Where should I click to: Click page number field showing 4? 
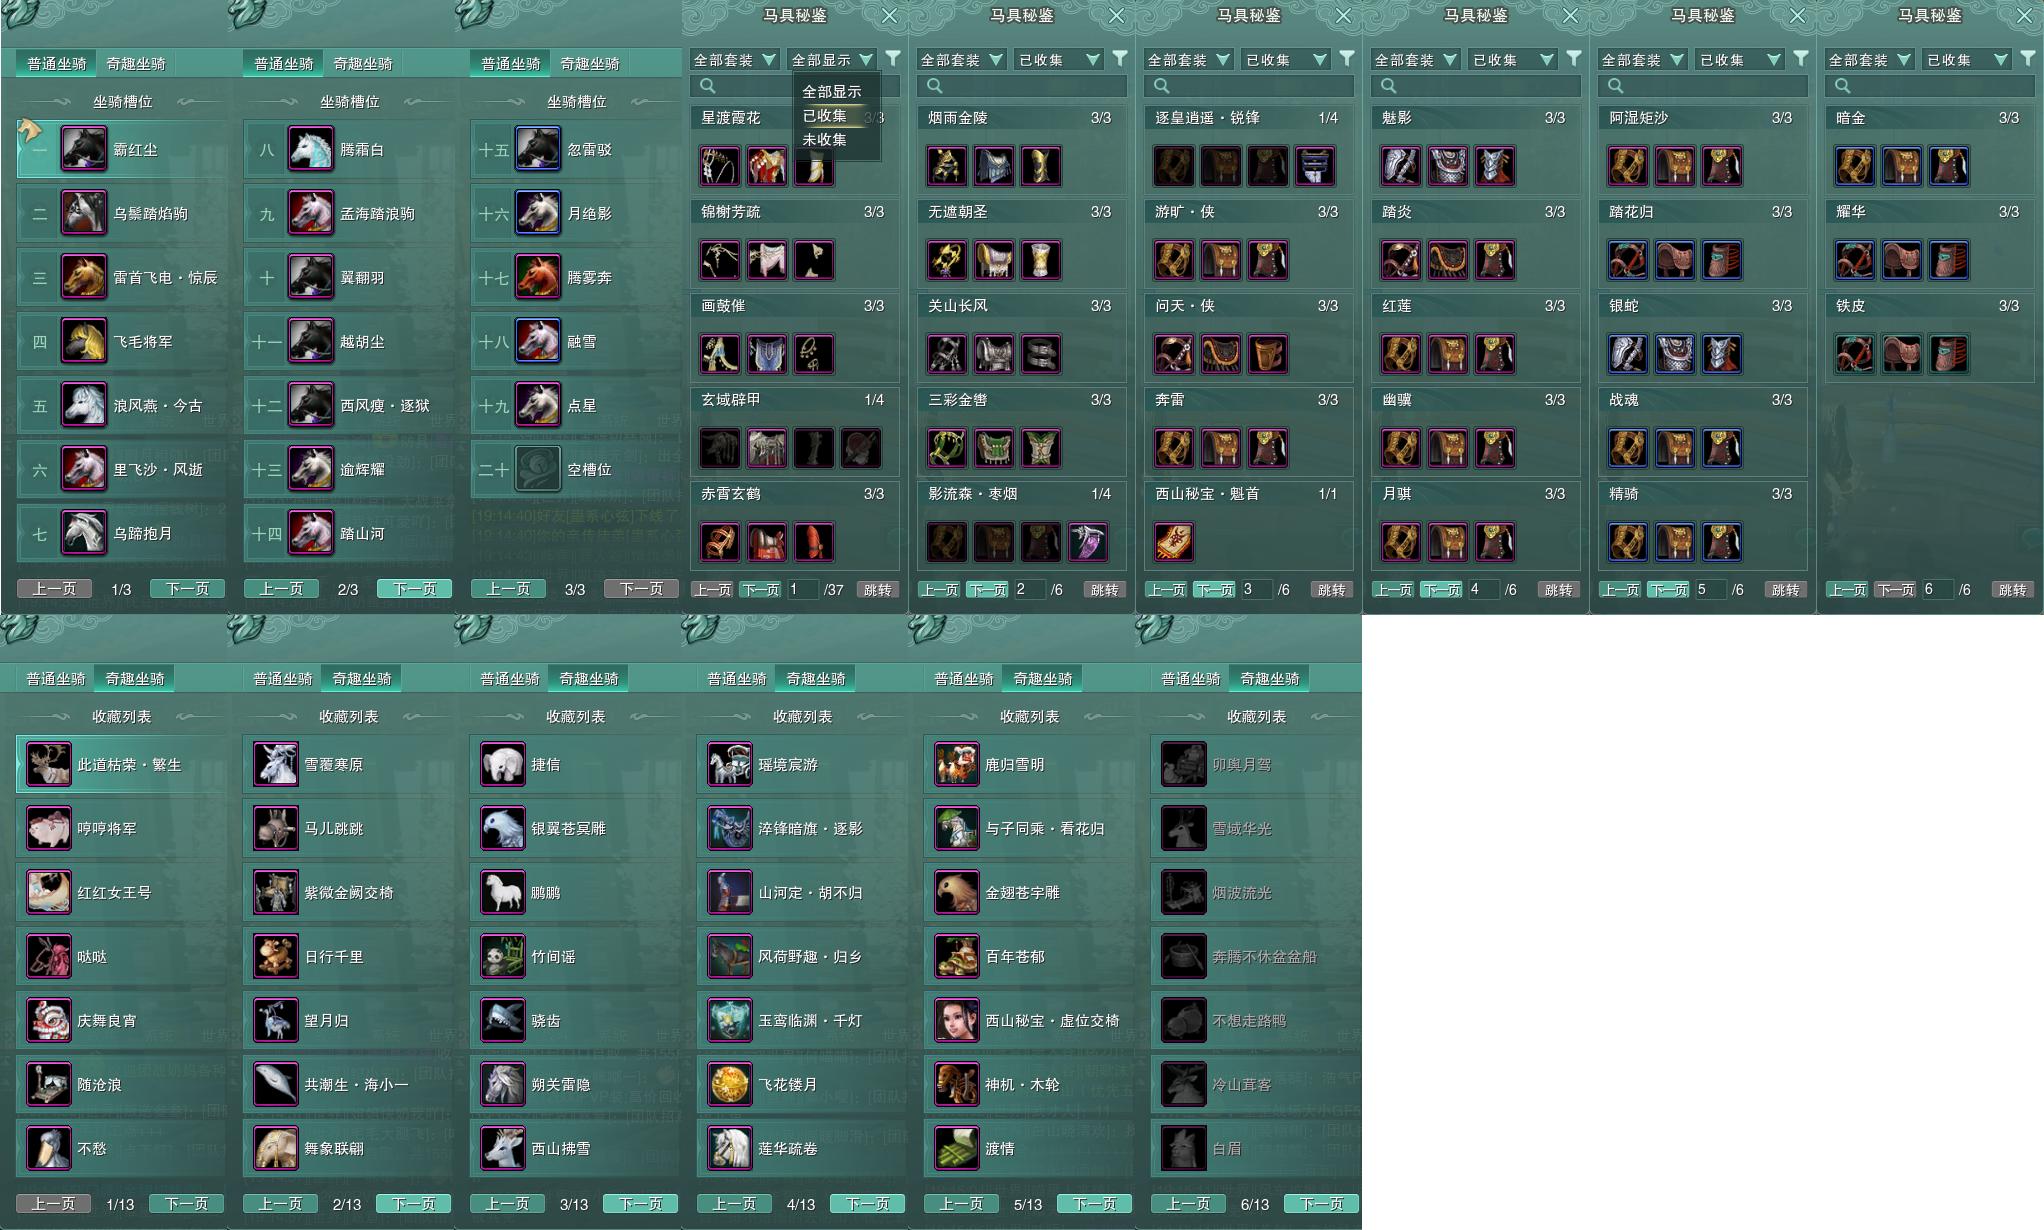(1484, 590)
